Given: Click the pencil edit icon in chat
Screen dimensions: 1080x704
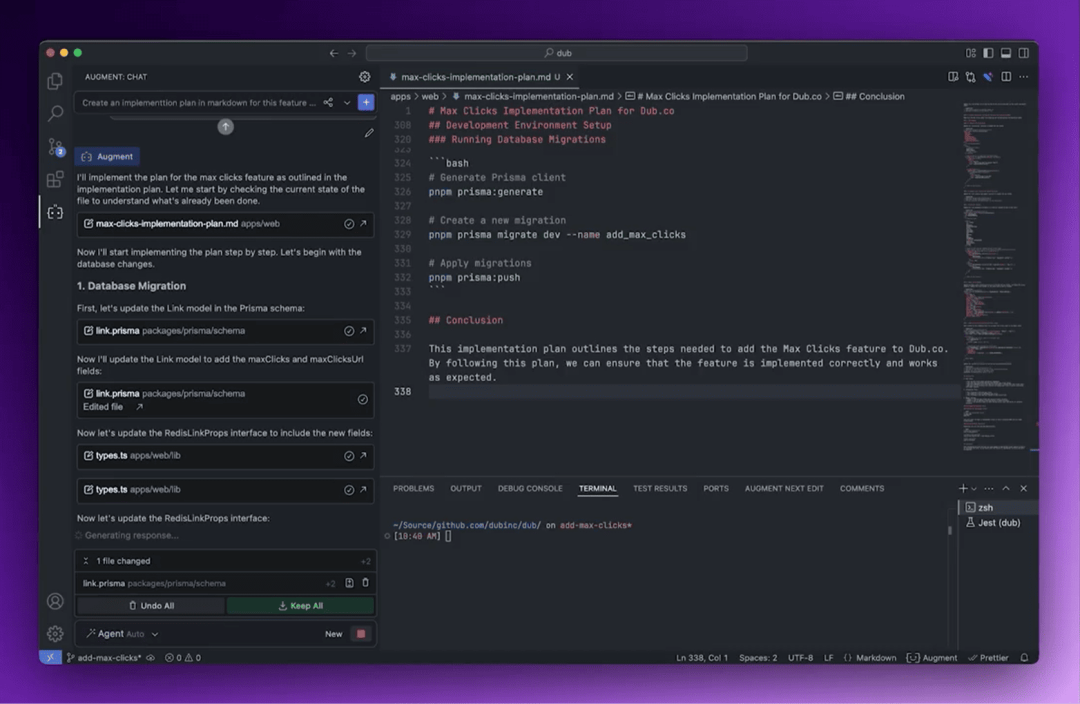Looking at the screenshot, I should pyautogui.click(x=369, y=133).
